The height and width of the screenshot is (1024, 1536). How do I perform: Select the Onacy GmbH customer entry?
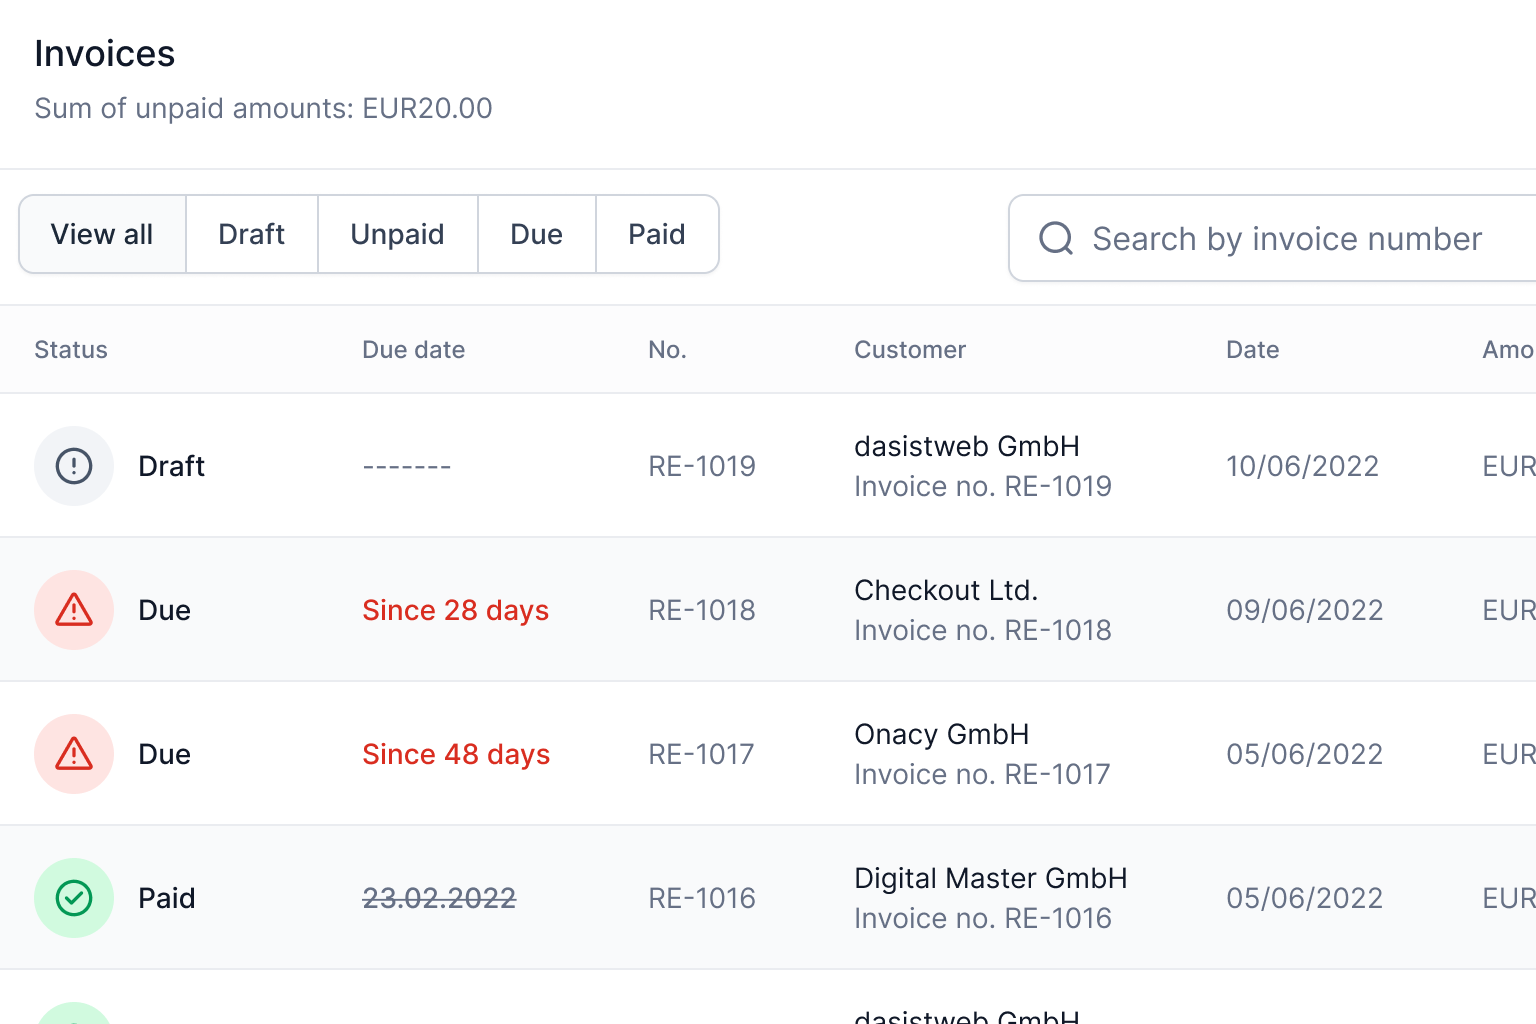941,735
